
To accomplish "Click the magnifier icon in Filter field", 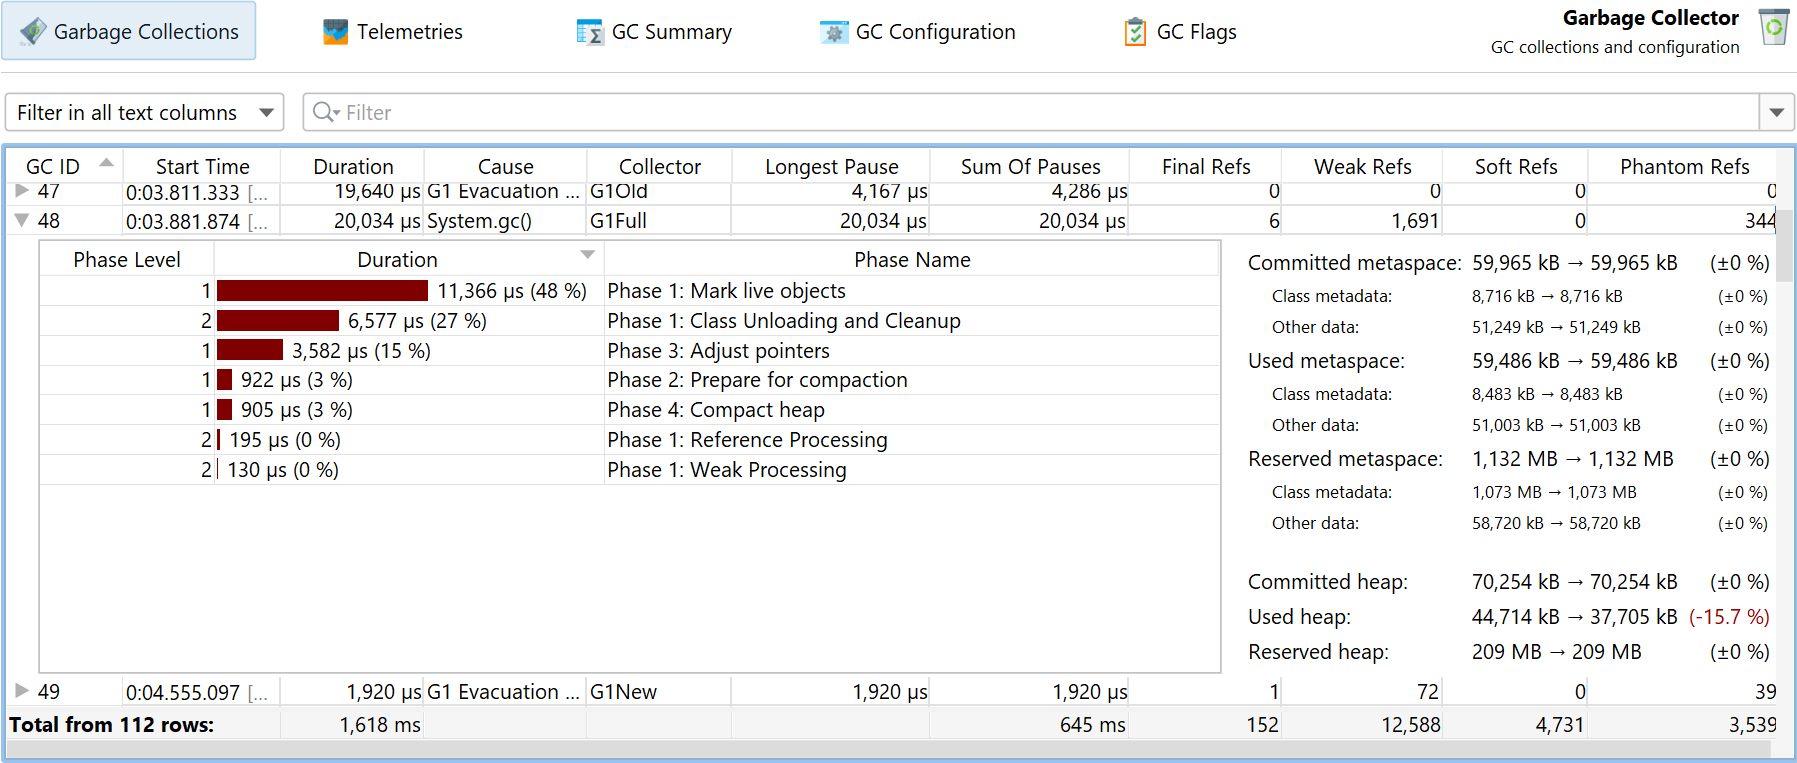I will coord(326,112).
